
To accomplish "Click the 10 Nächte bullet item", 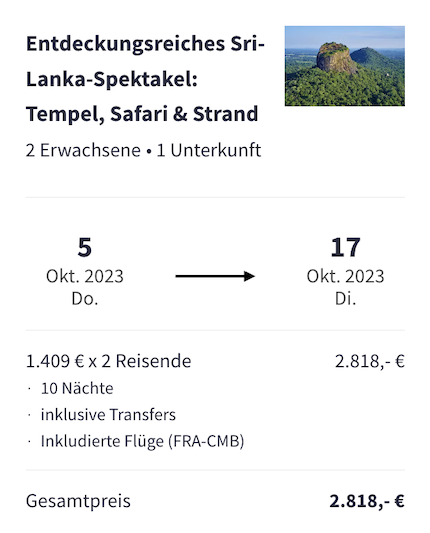I will pos(77,388).
